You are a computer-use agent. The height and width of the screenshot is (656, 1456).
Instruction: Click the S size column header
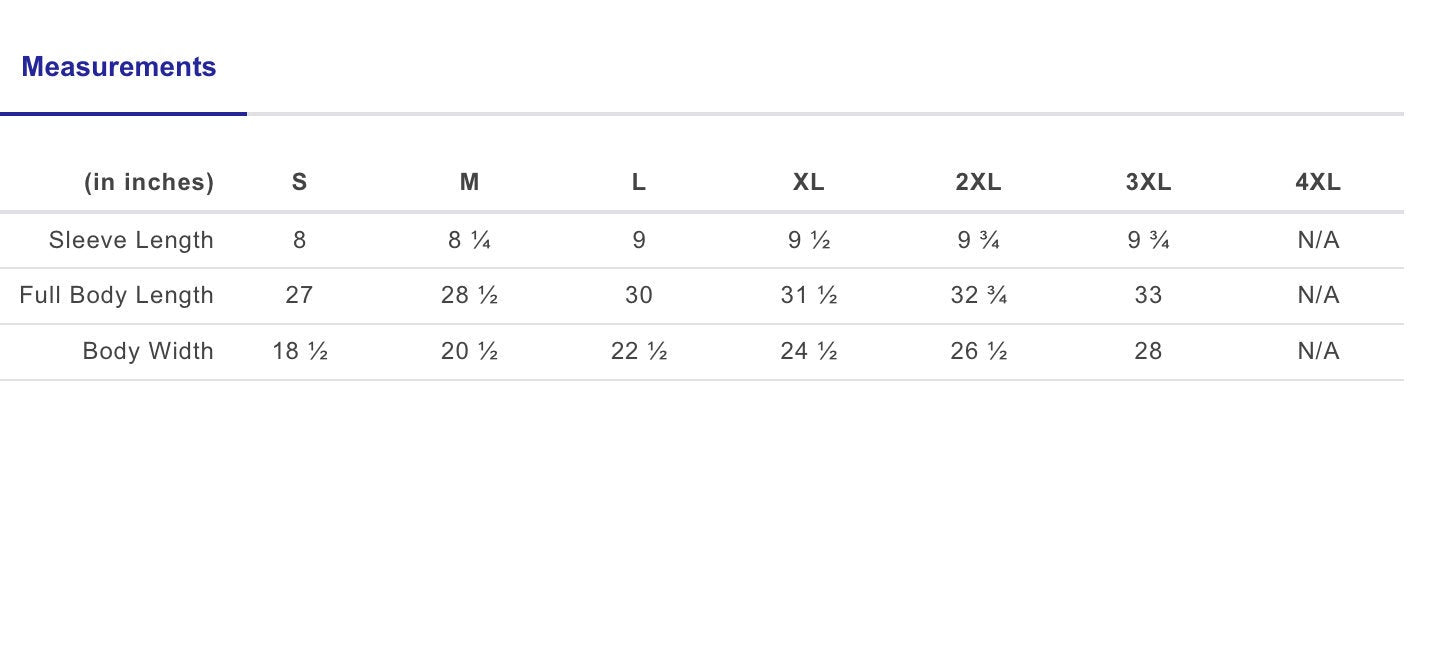[299, 182]
